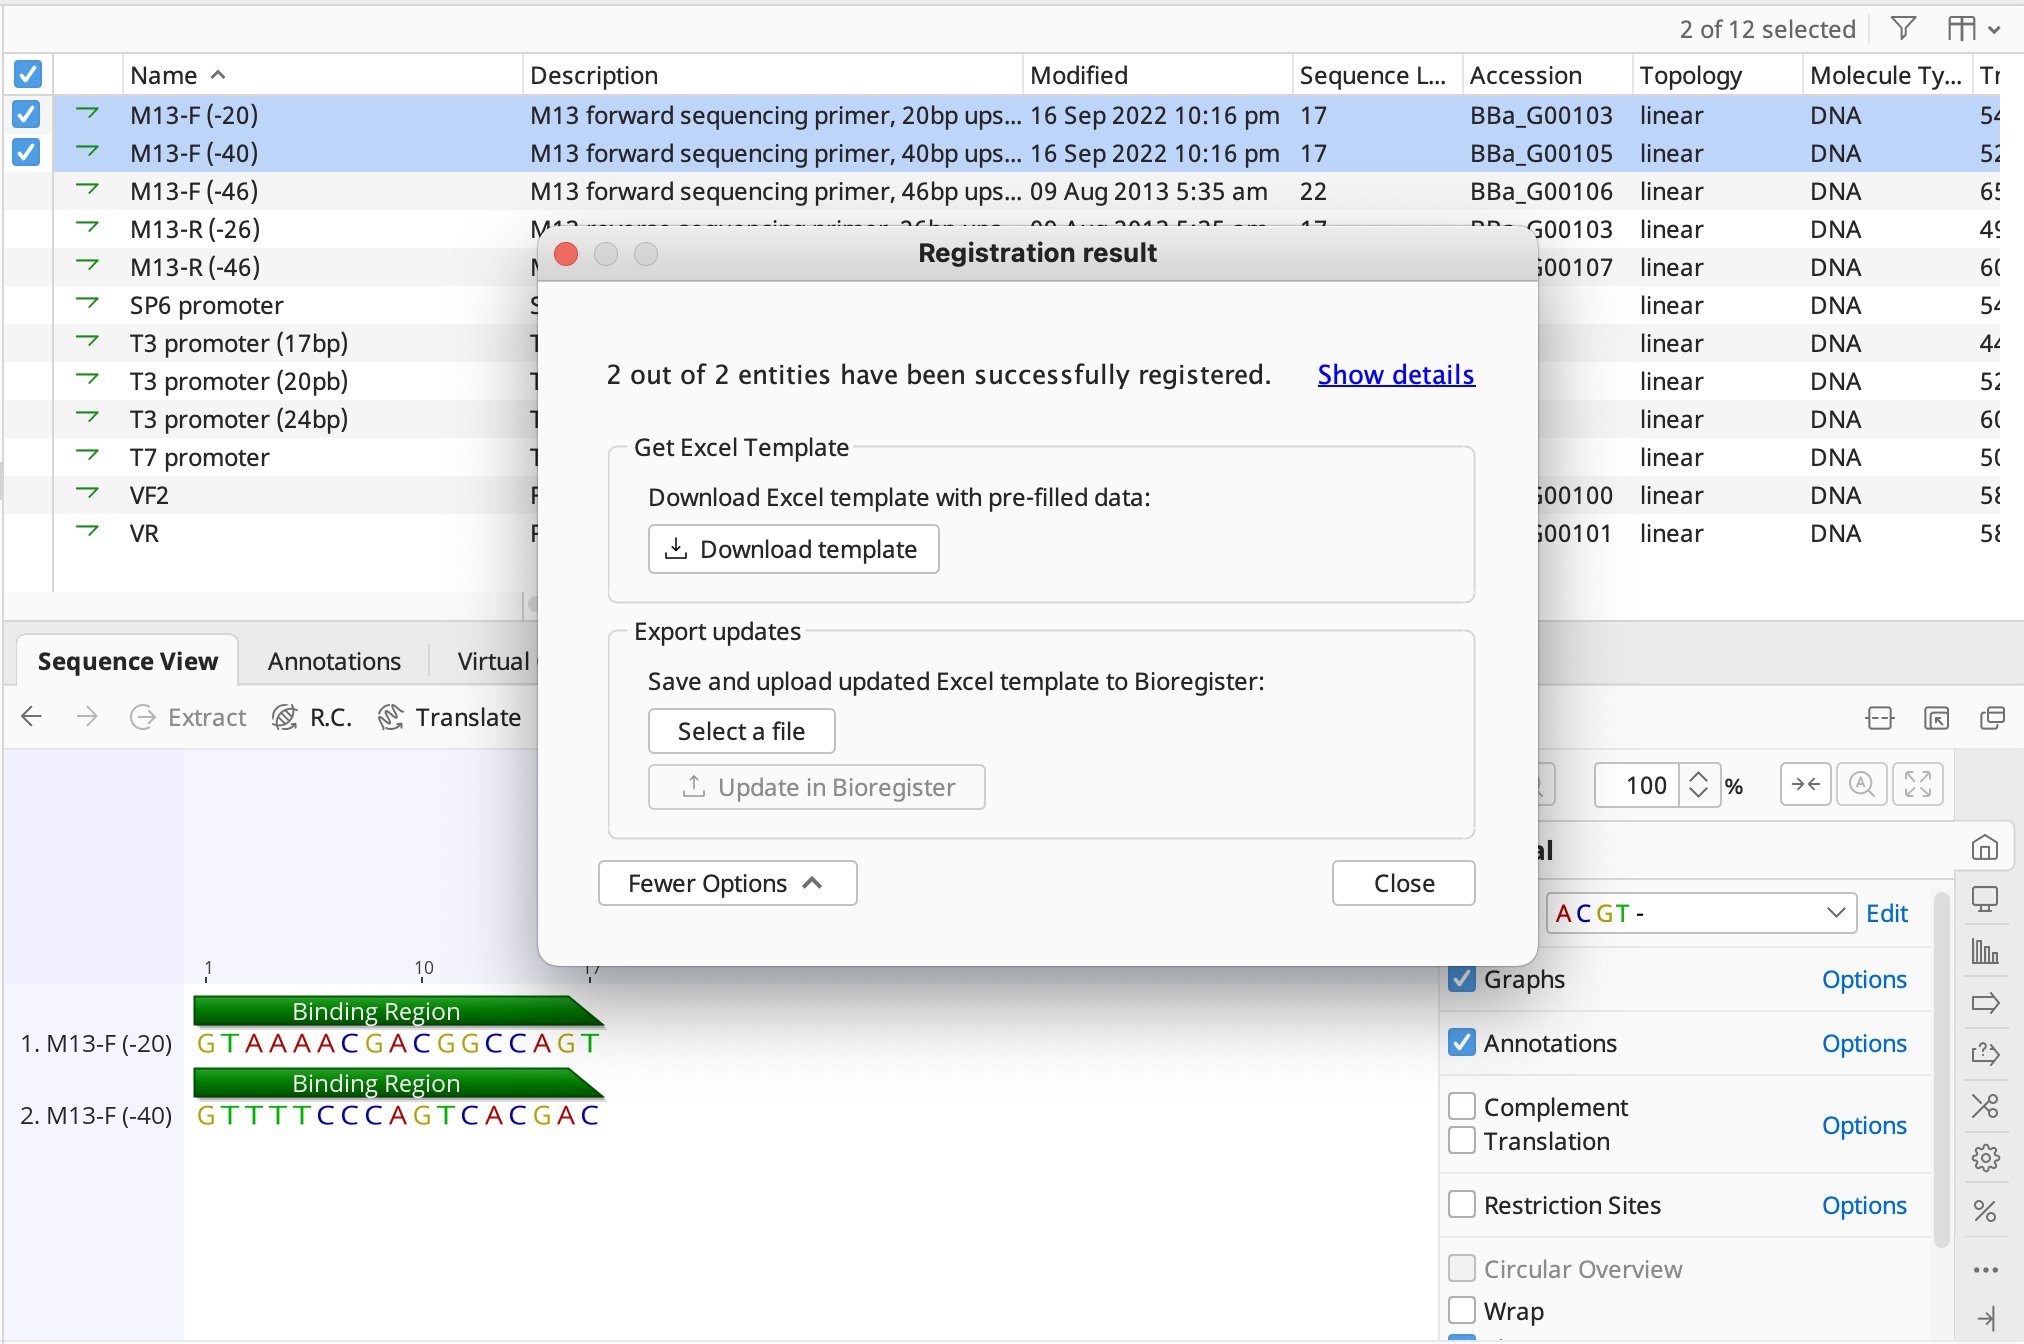Toggle Restriction Sites visibility off
Viewport: 2024px width, 1344px height.
(1463, 1204)
